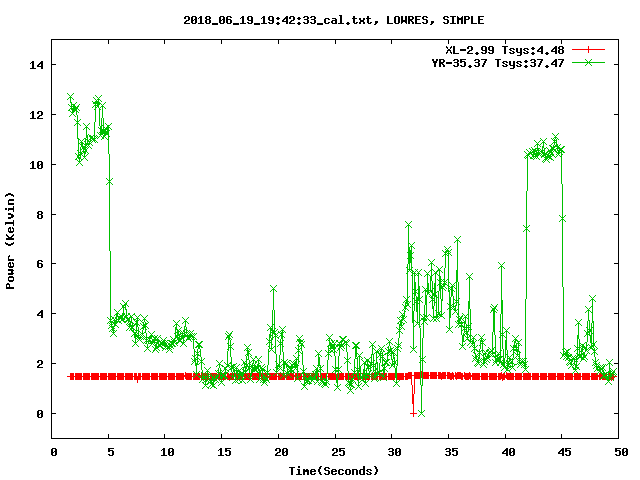This screenshot has height=480, width=640.
Task: Select legend entry YR-35.37 Tsys:37.47
Action: pyautogui.click(x=498, y=63)
